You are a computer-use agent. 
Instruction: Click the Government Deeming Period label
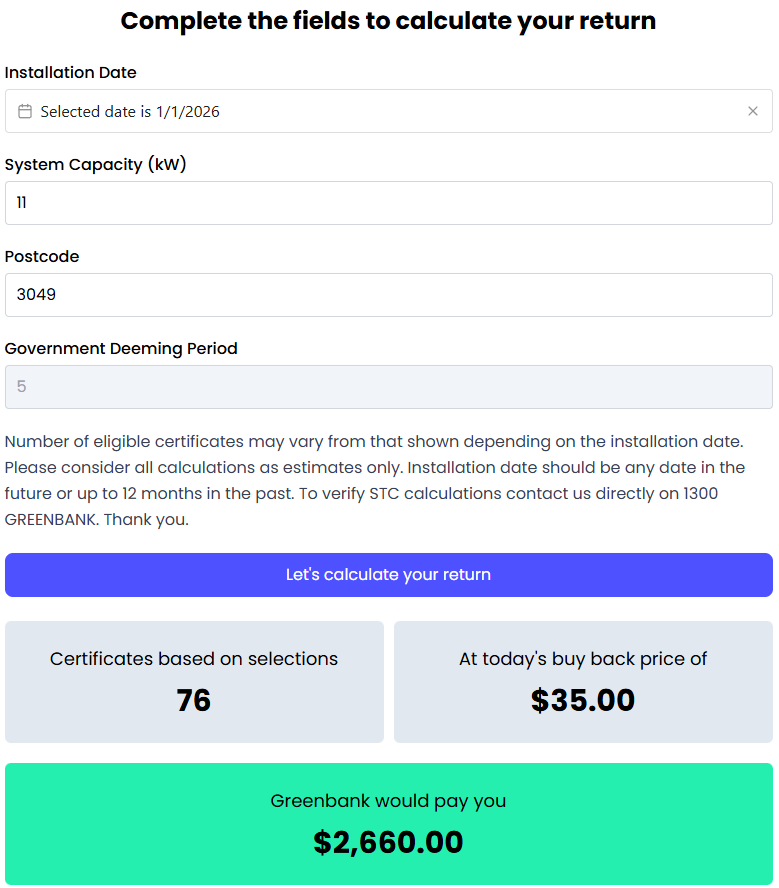[x=121, y=349]
